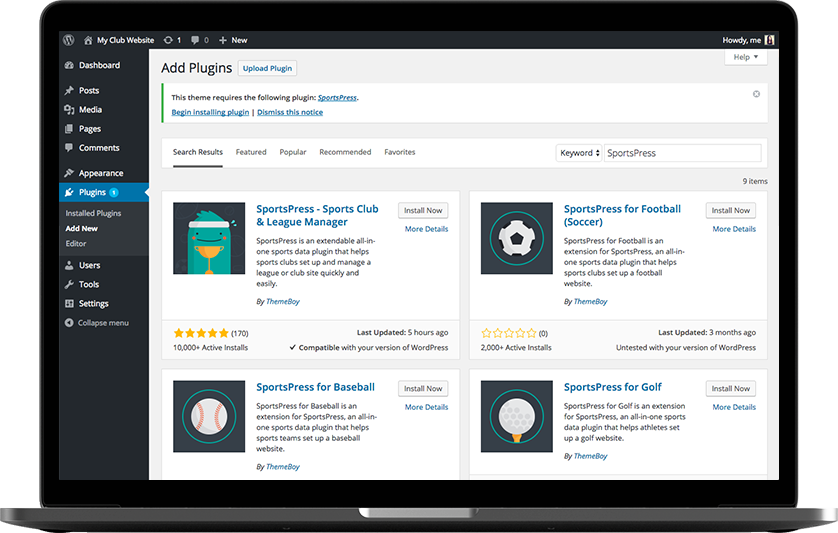
Task: Install SportsPress for Football plugin
Action: click(x=731, y=211)
